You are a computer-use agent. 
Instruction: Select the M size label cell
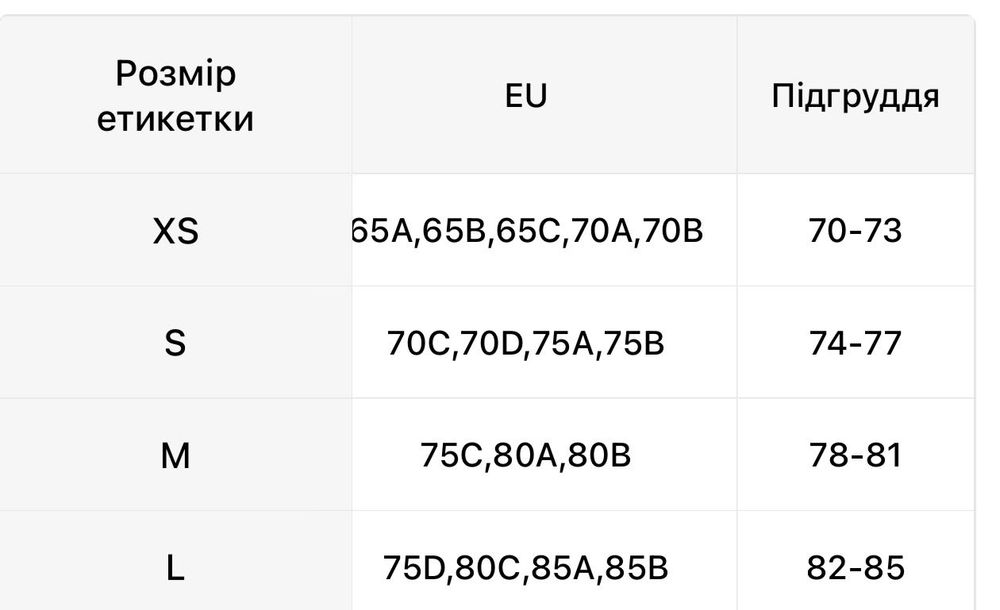pyautogui.click(x=175, y=456)
